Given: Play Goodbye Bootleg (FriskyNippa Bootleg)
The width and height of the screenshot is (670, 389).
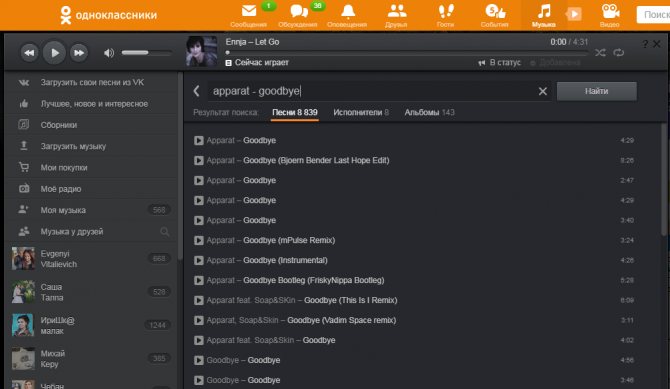Looking at the screenshot, I should tap(199, 280).
